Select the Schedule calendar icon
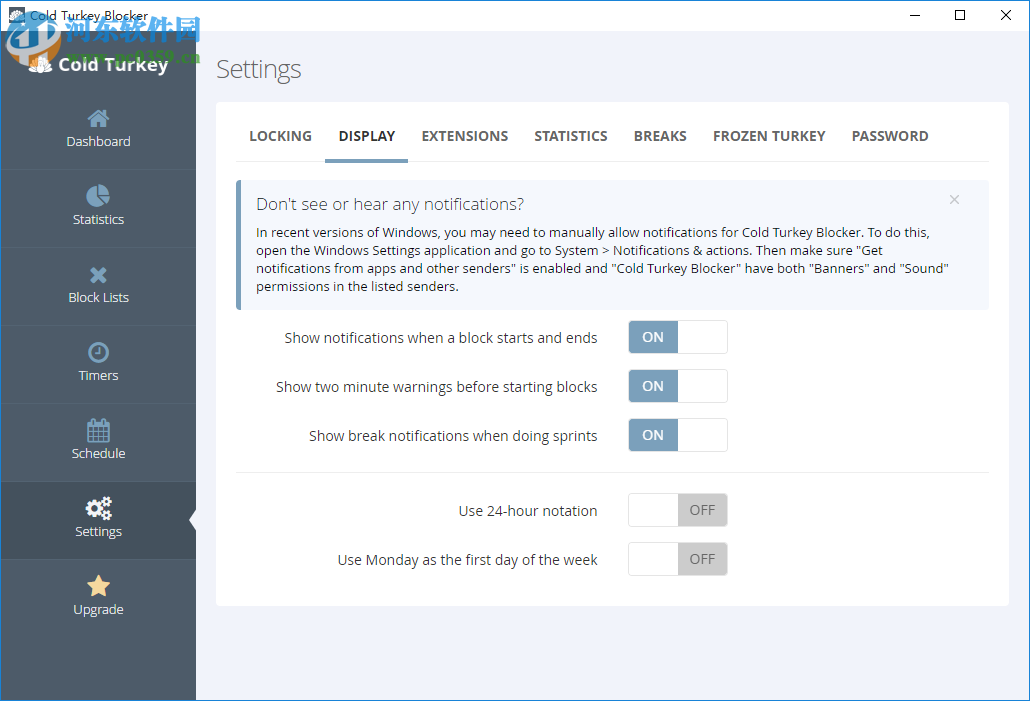The width and height of the screenshot is (1030, 701). point(98,428)
